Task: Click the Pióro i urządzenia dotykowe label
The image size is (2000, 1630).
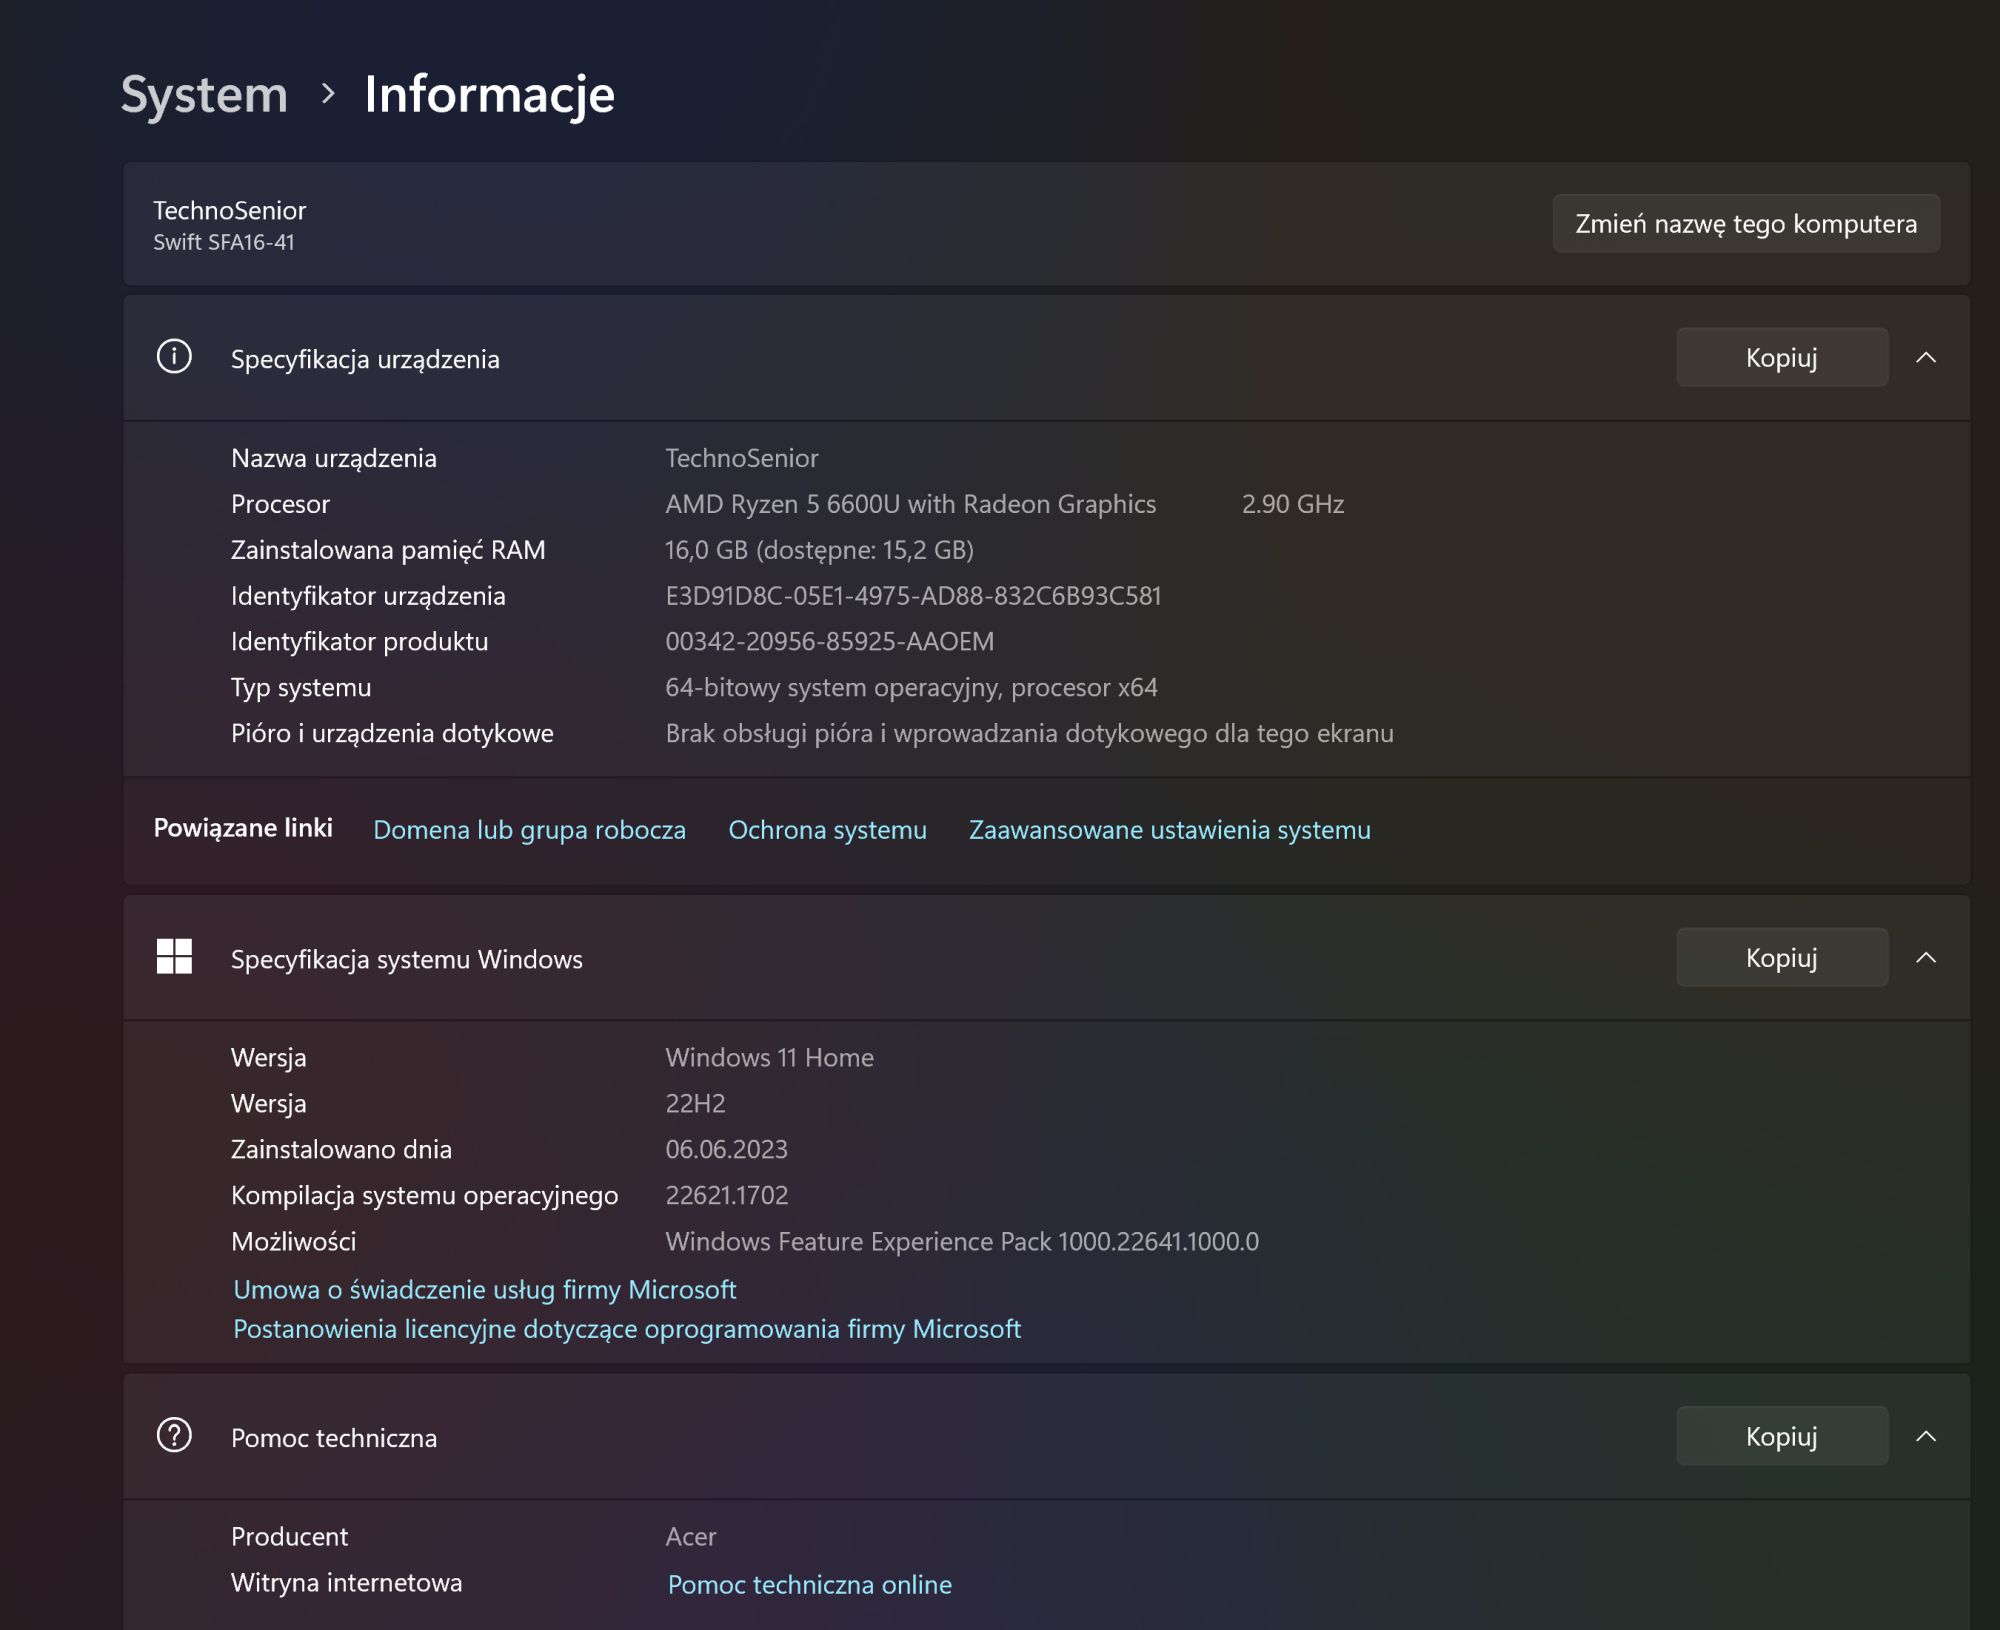Action: 392,734
